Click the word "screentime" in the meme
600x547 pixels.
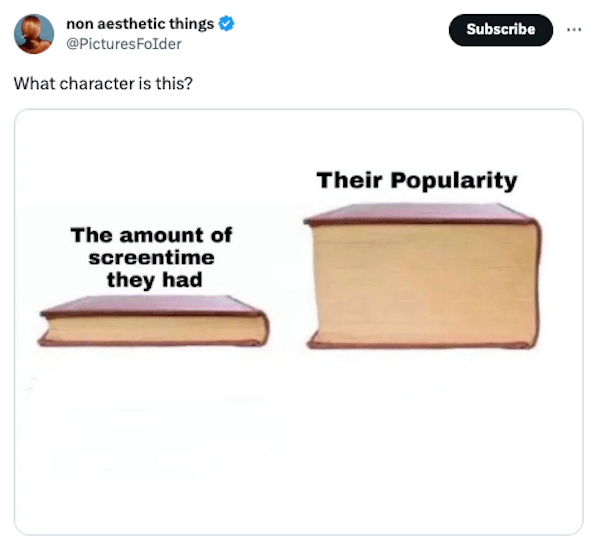(151, 257)
